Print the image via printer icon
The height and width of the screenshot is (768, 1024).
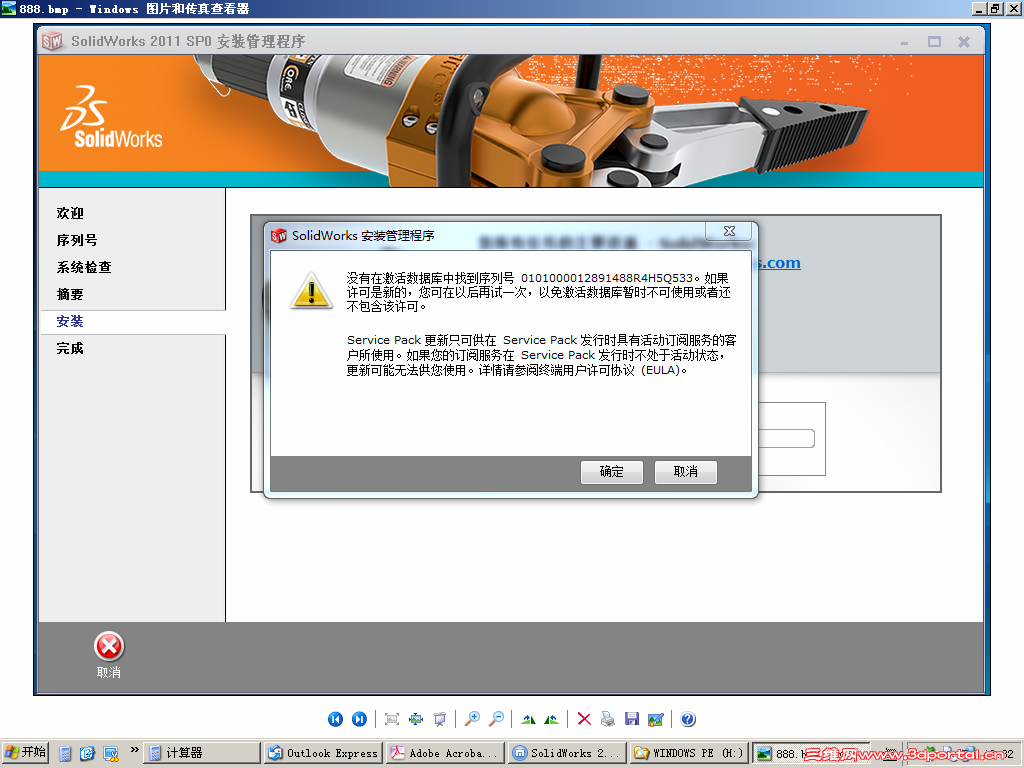click(x=607, y=719)
